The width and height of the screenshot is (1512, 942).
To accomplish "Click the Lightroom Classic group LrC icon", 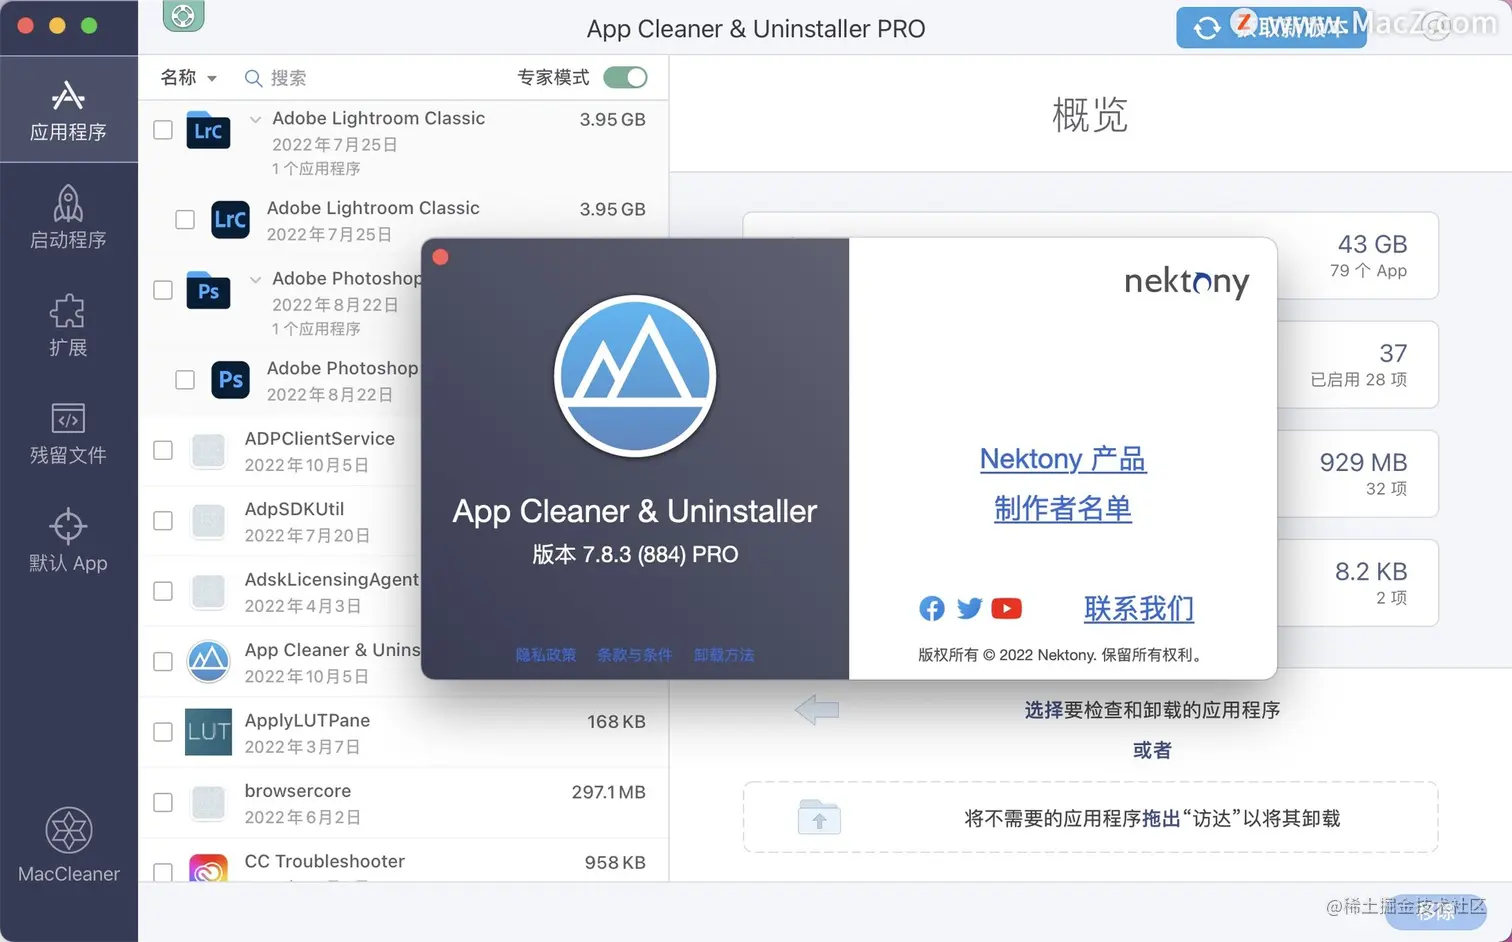I will click(x=208, y=130).
